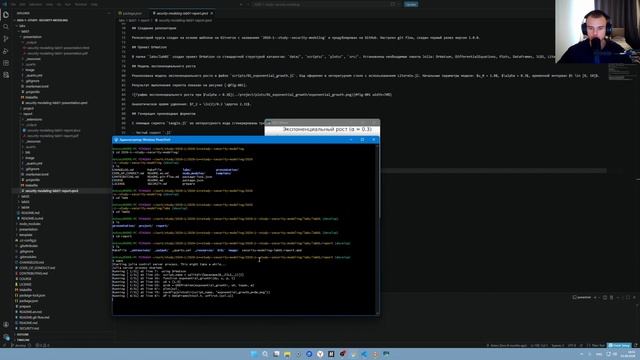Open Source Control view in activity bar

pos(6,39)
